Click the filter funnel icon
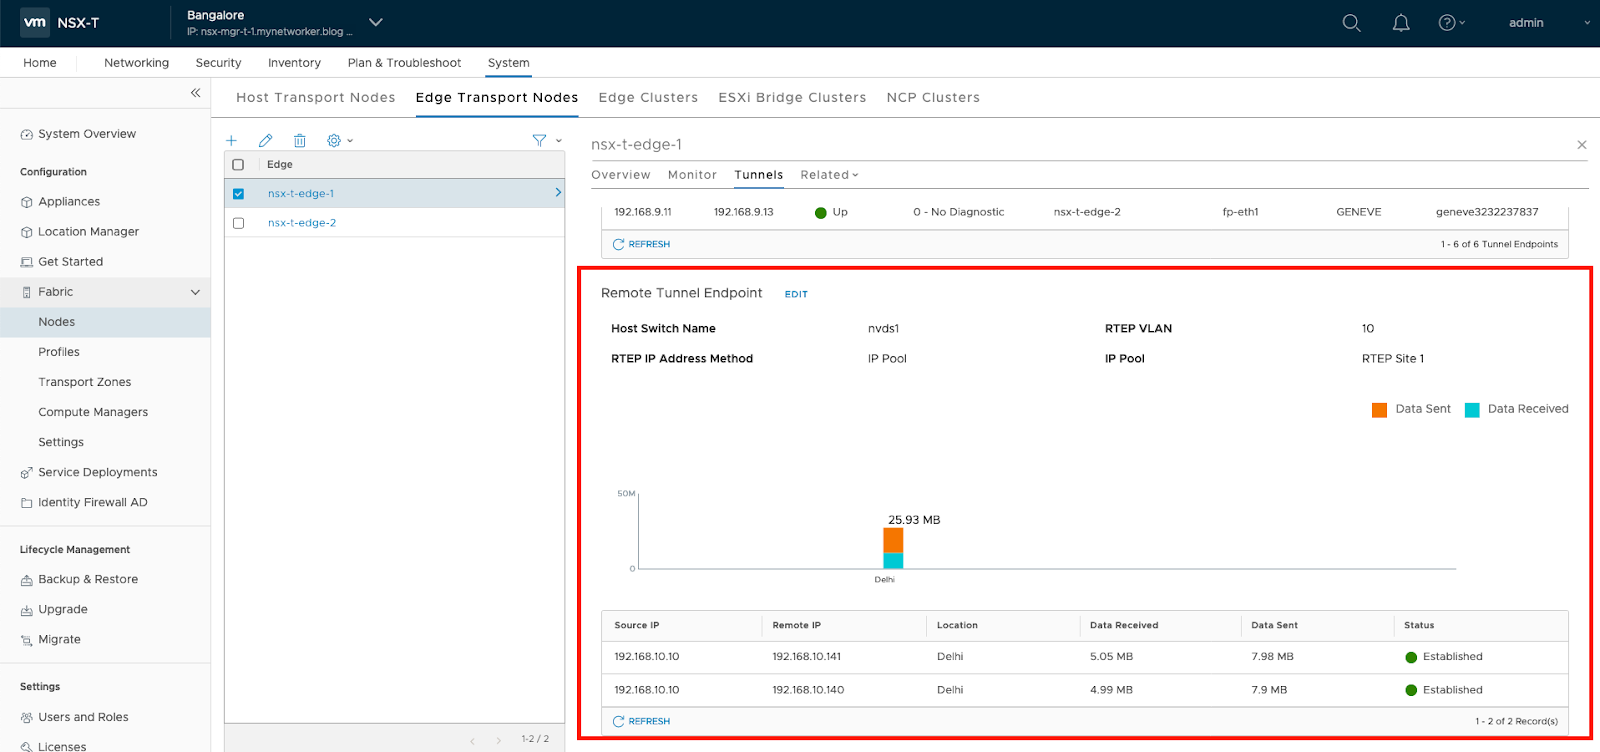The width and height of the screenshot is (1600, 752). point(540,141)
